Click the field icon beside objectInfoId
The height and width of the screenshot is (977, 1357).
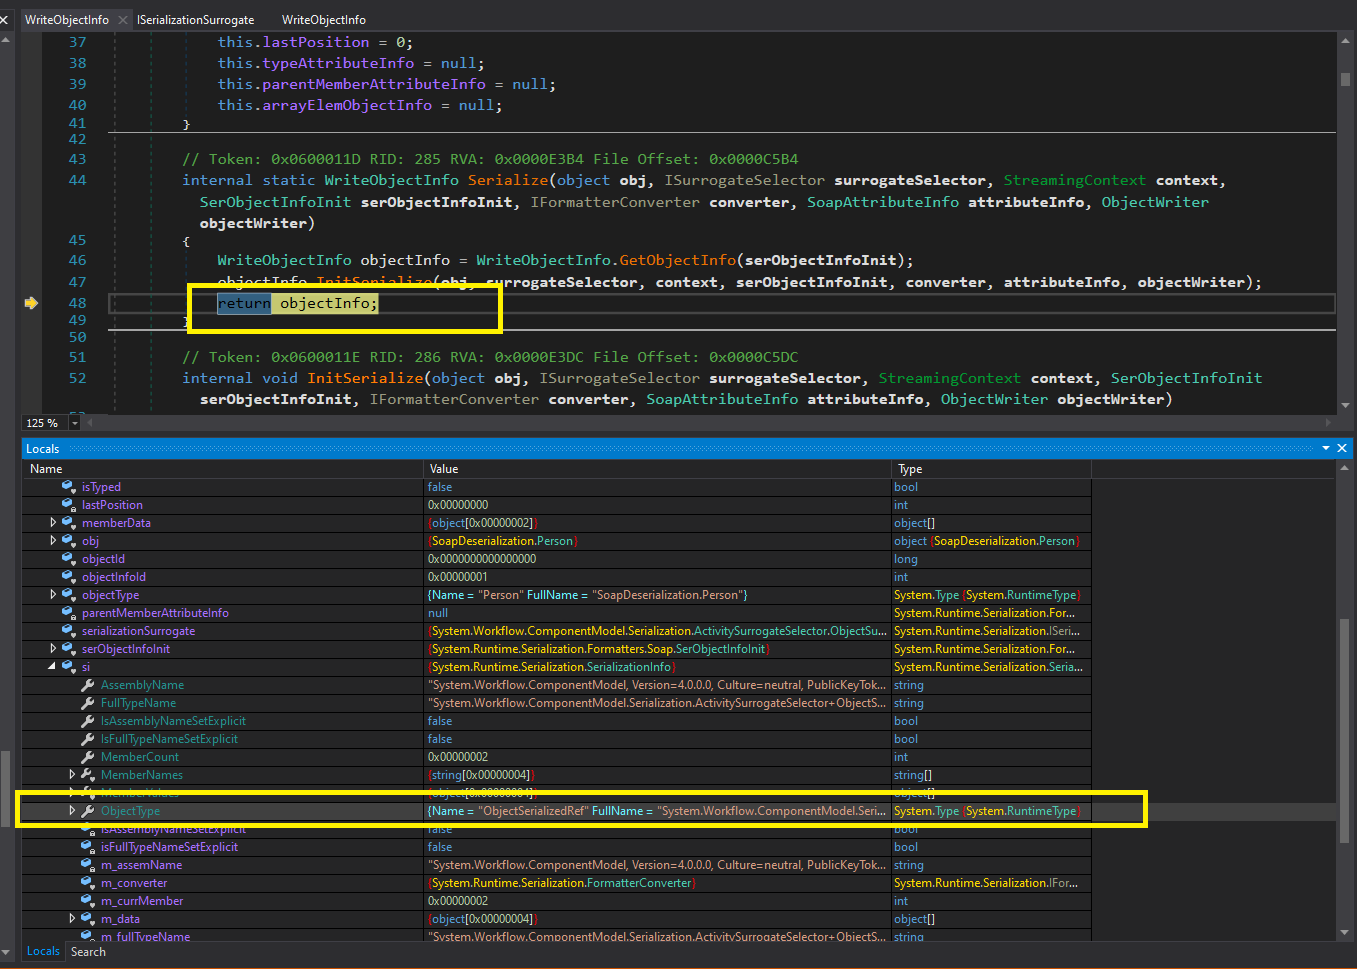pos(69,577)
